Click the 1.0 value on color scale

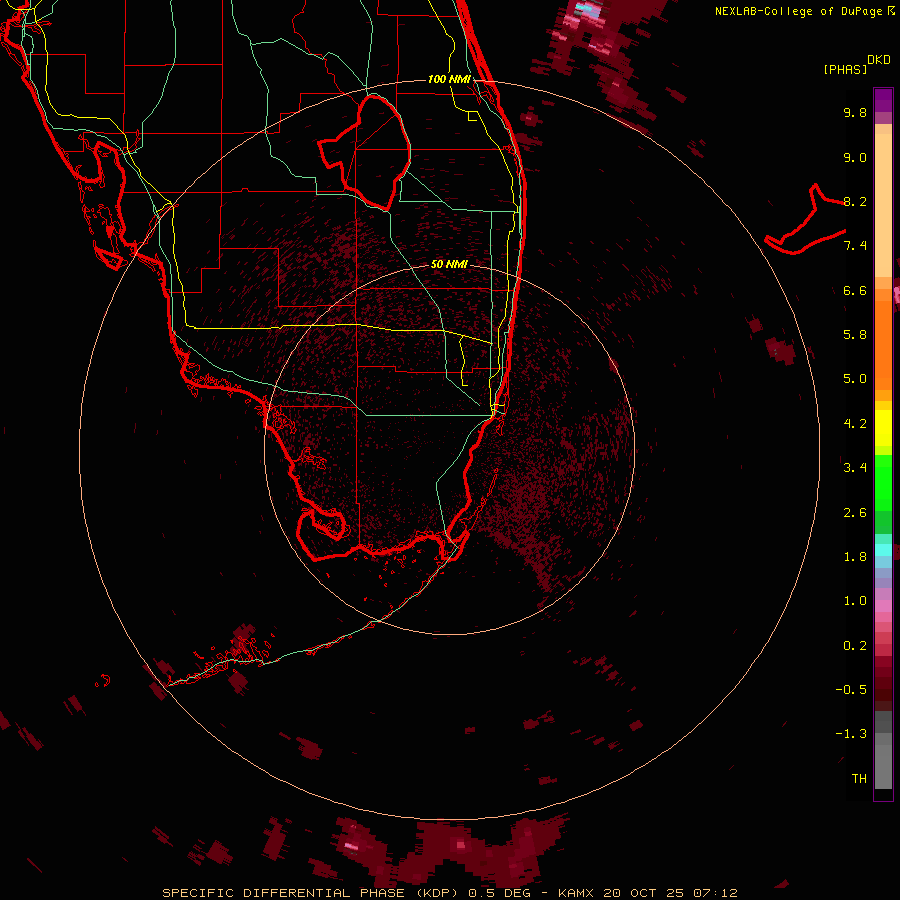point(855,601)
